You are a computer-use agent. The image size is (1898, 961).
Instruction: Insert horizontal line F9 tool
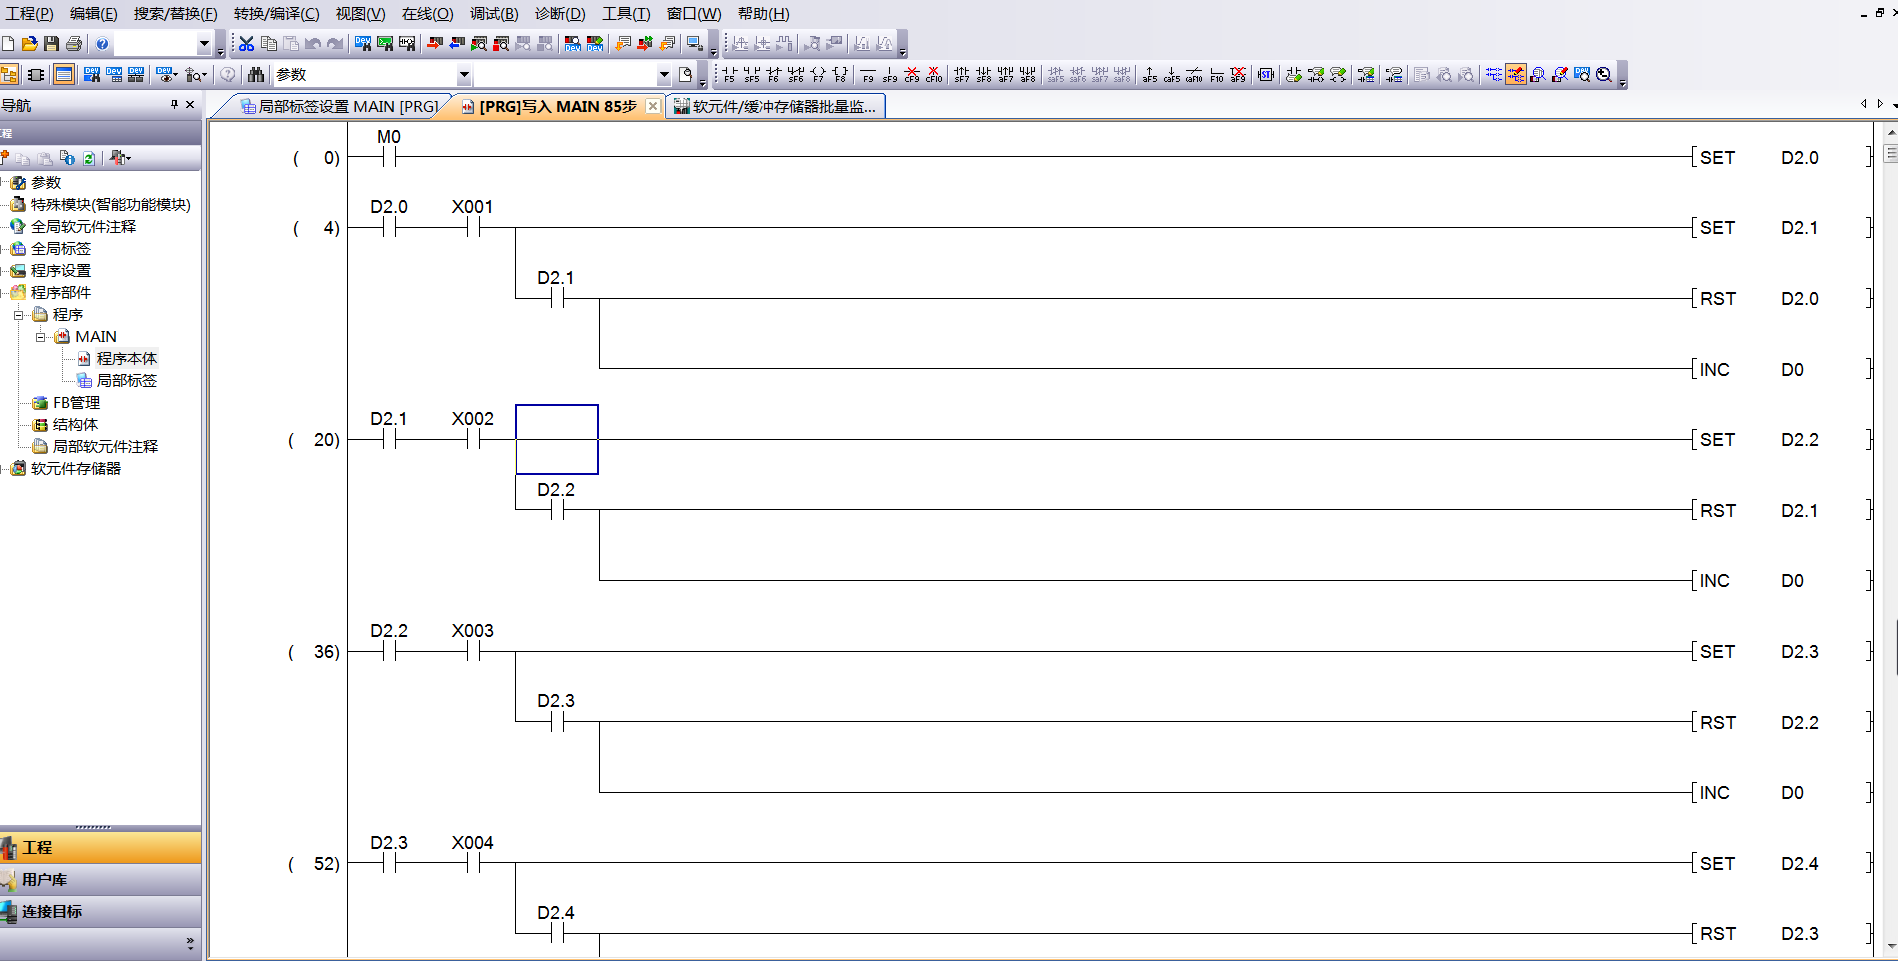[x=868, y=75]
